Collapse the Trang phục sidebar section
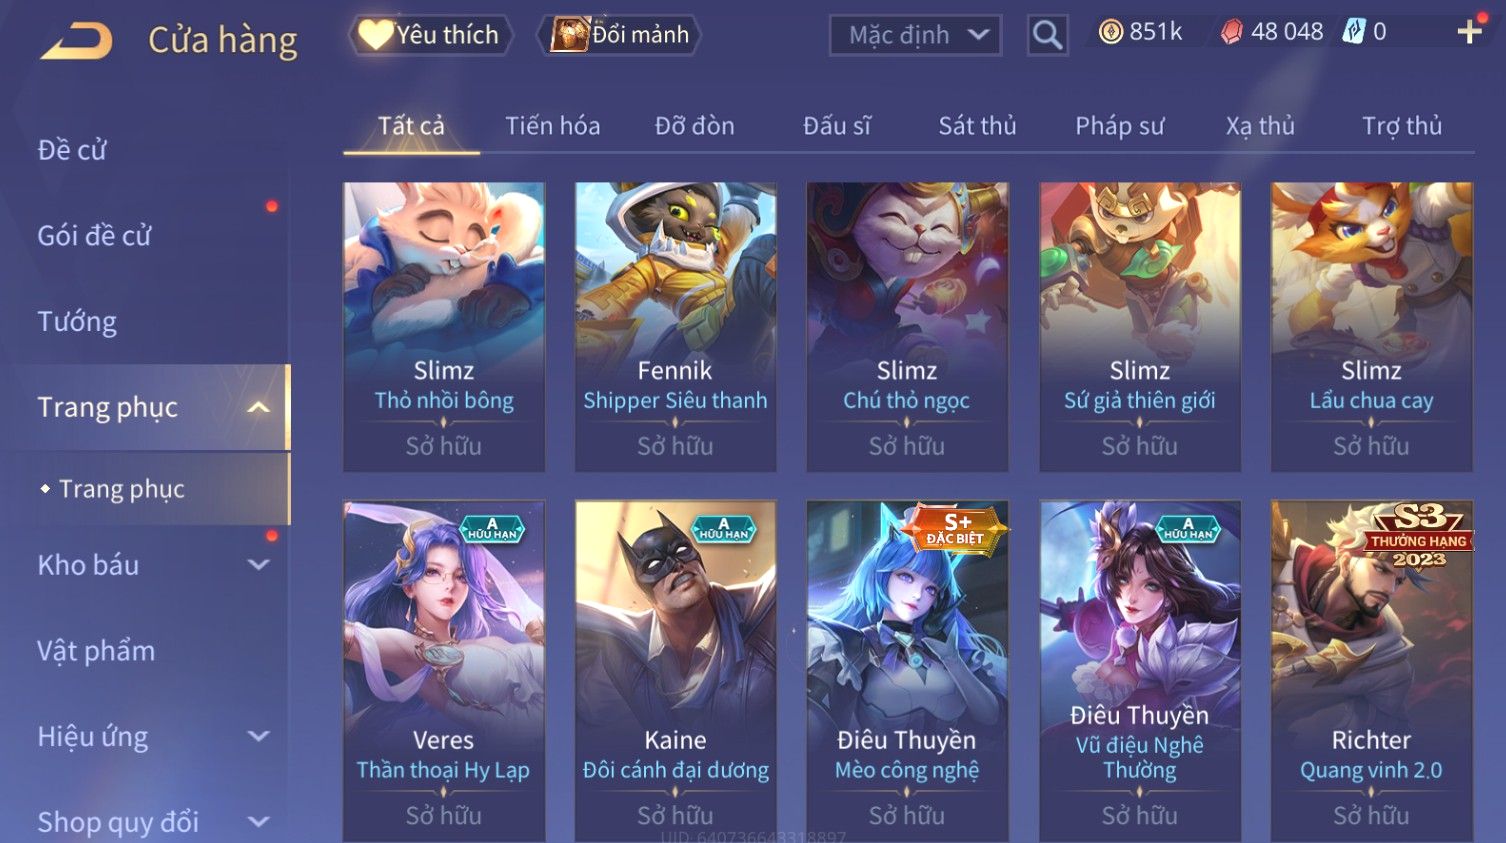The height and width of the screenshot is (843, 1506). pyautogui.click(x=259, y=407)
